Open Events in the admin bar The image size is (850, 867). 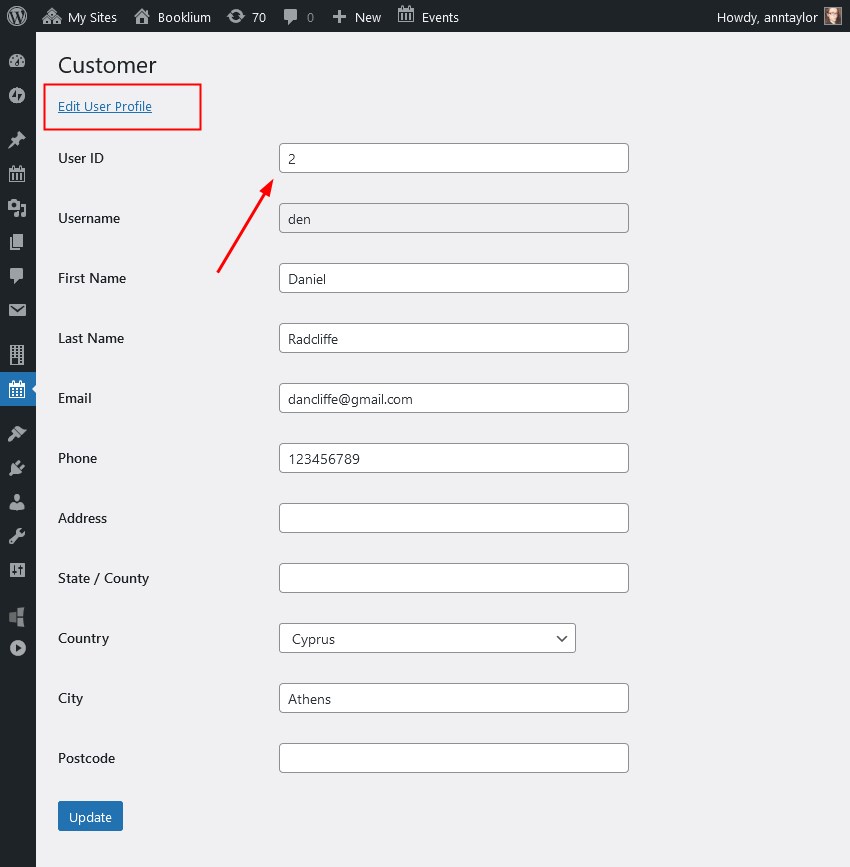(x=428, y=16)
